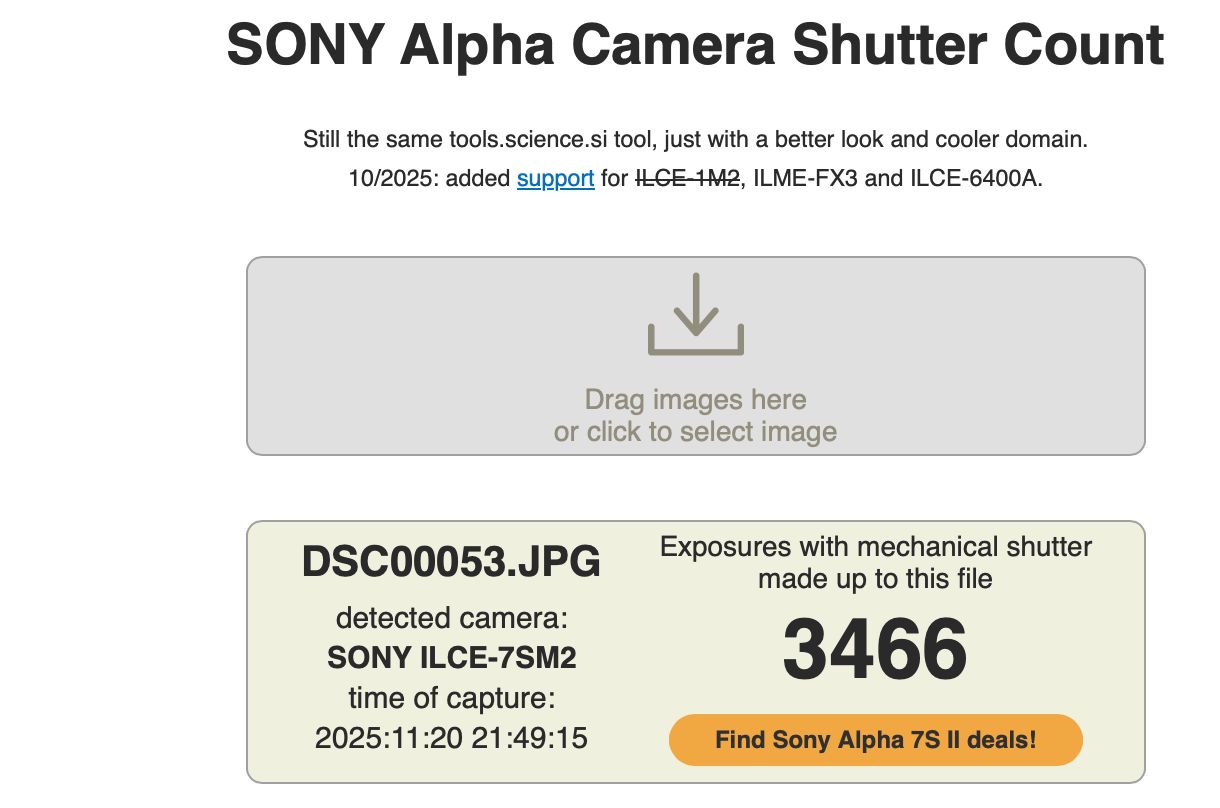The height and width of the screenshot is (808, 1220).
Task: Click or click to select image text
Action: 697,431
